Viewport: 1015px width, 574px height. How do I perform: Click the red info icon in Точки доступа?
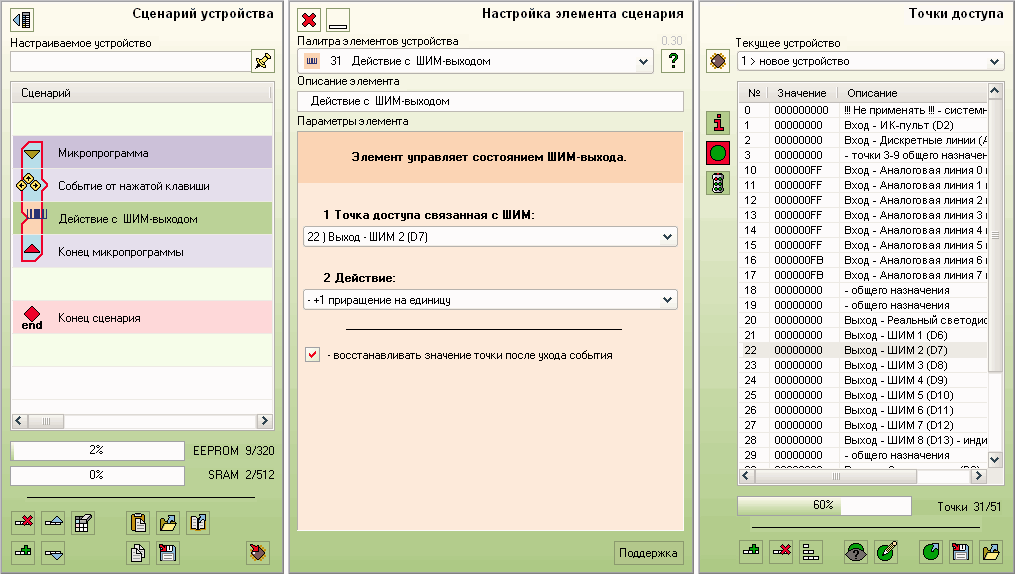click(717, 123)
